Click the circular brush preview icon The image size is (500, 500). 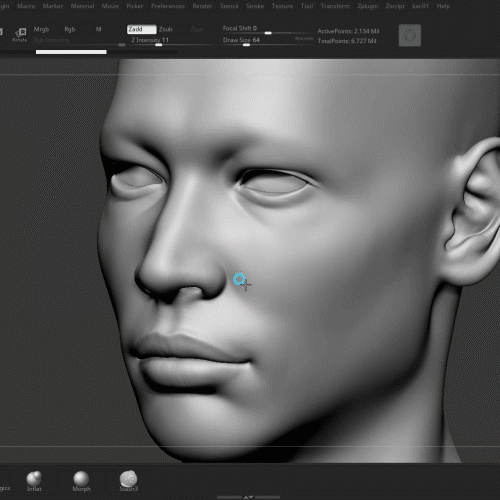tap(410, 35)
